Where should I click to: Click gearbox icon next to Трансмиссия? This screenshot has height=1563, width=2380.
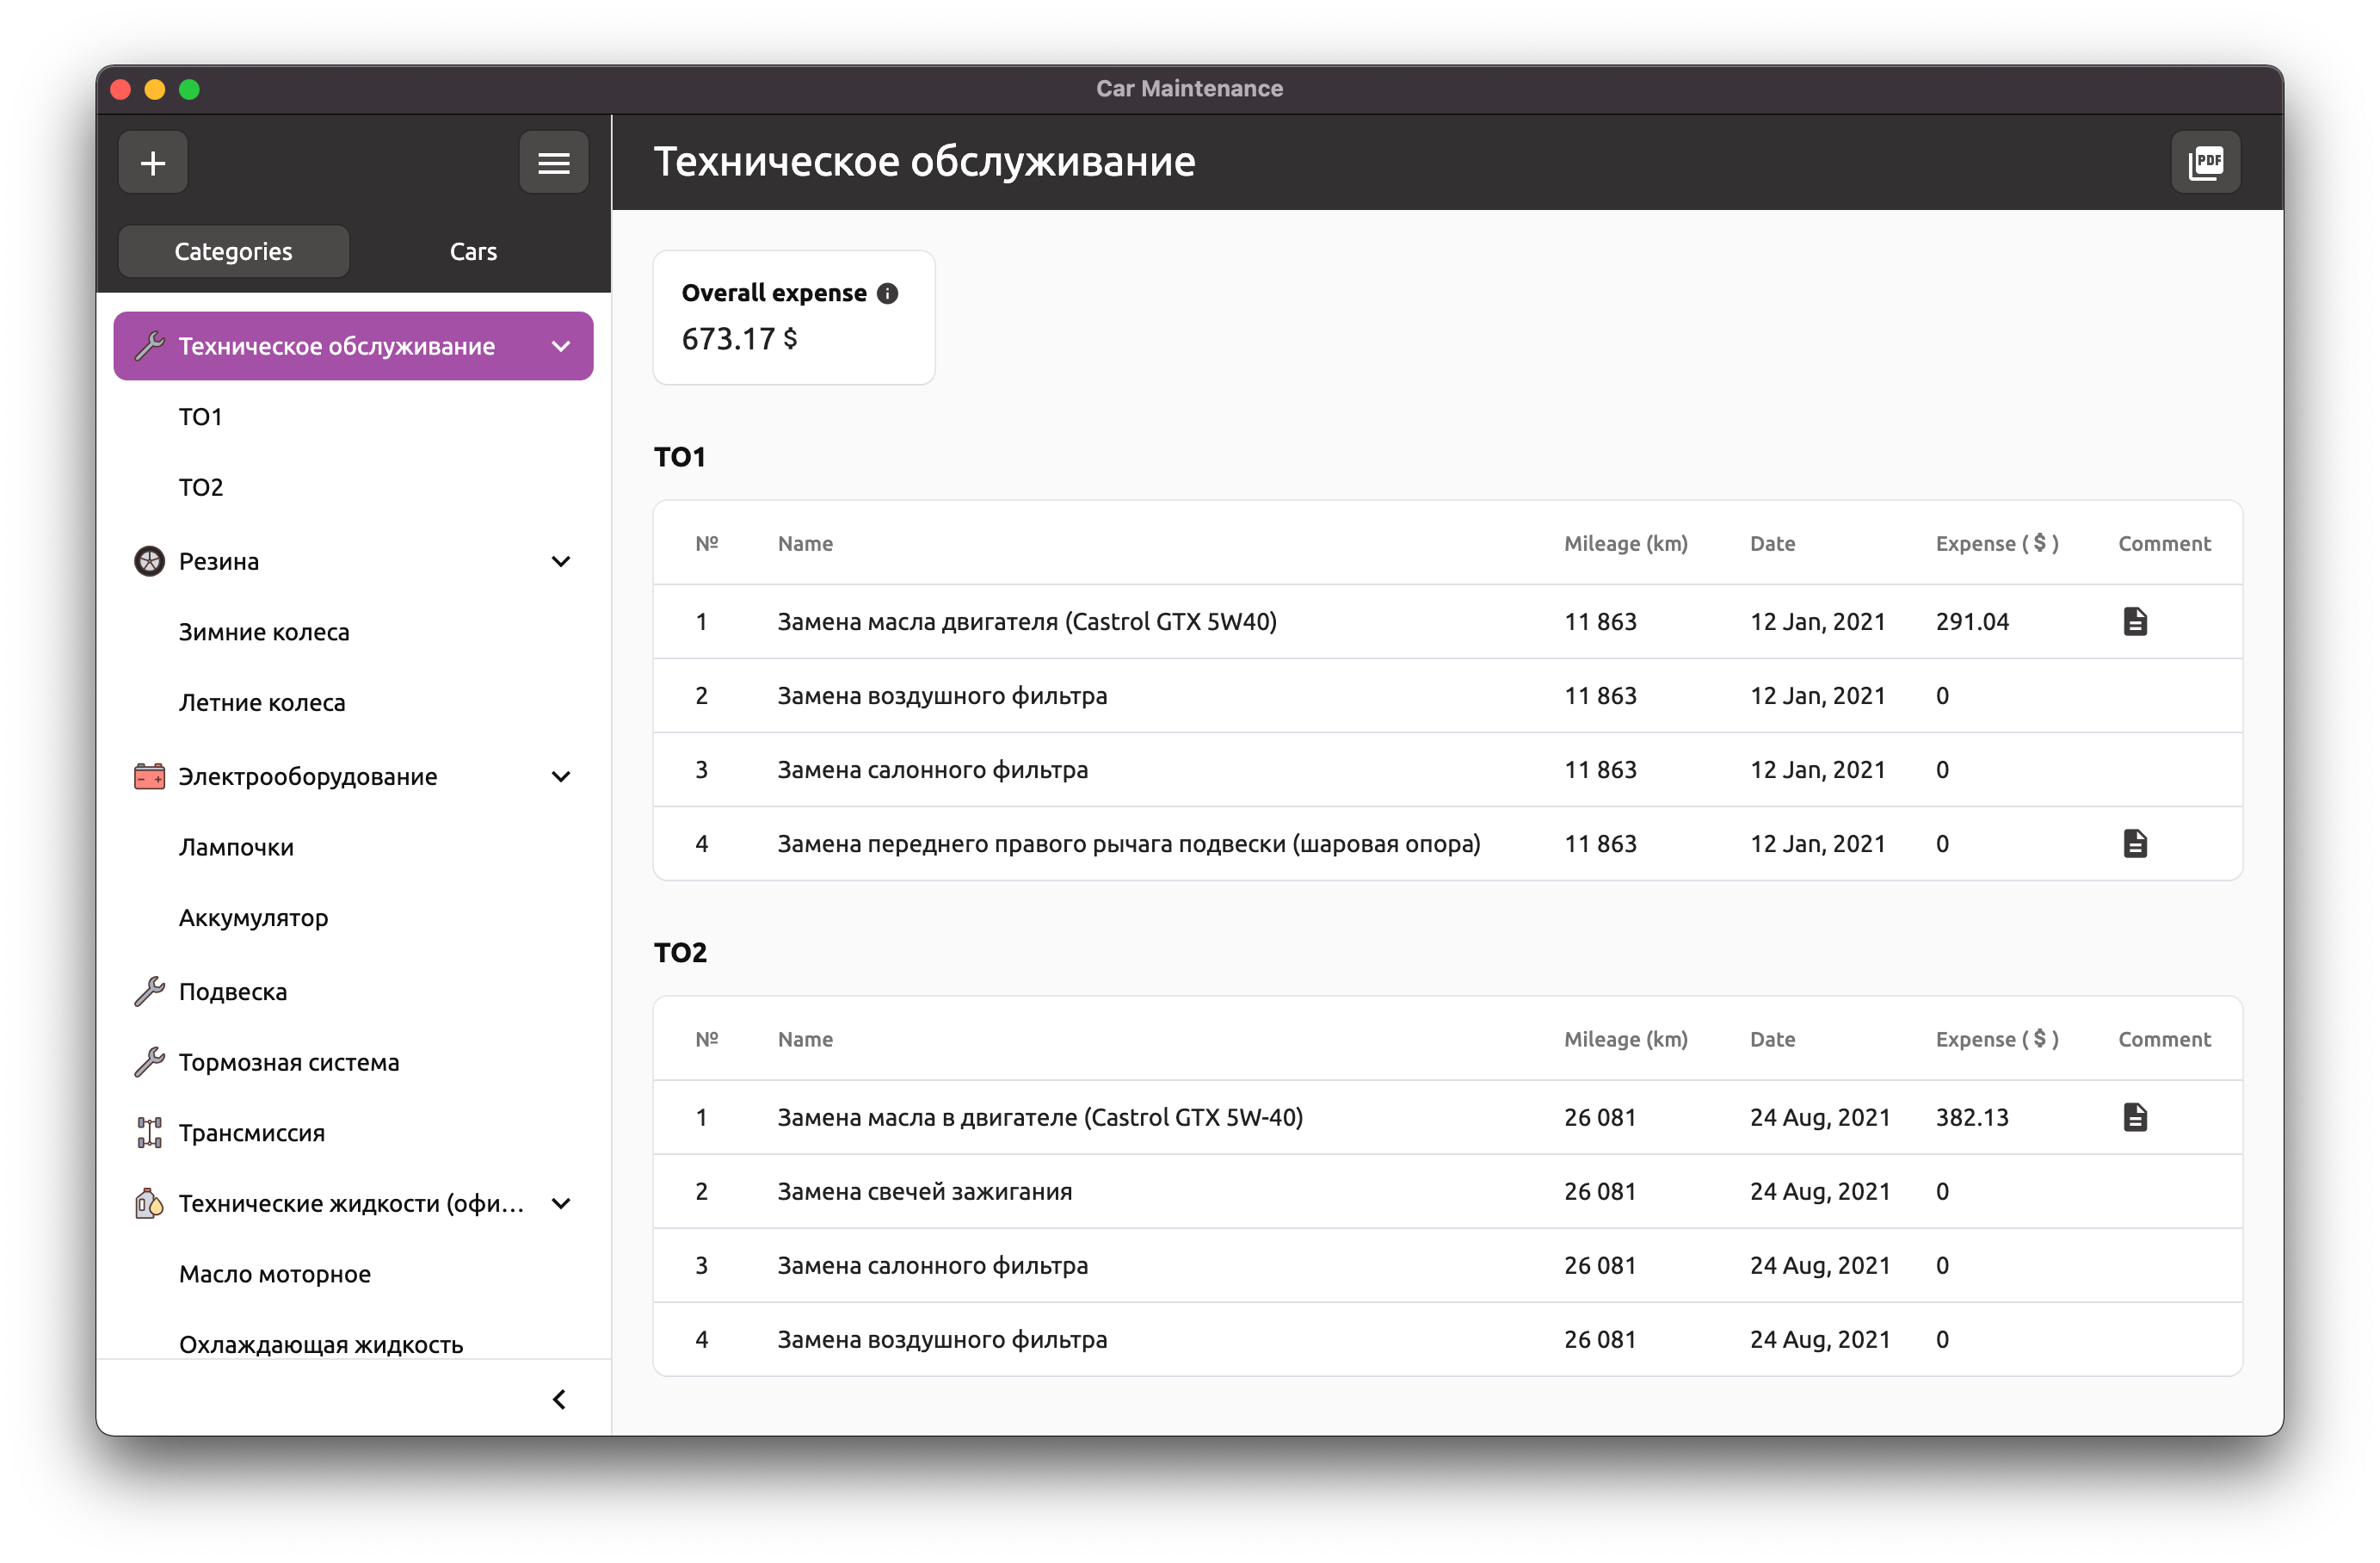149,1132
